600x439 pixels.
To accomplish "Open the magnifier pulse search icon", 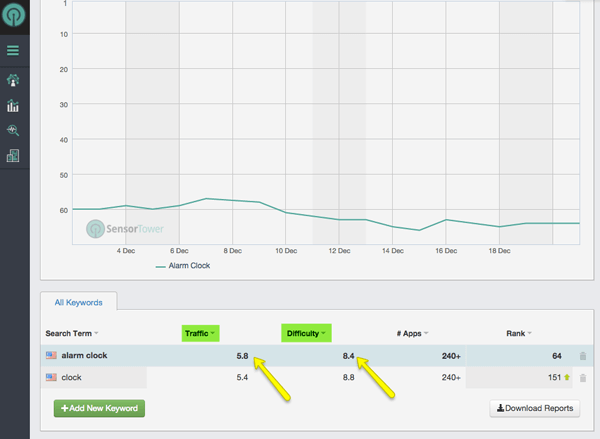I will click(13, 131).
